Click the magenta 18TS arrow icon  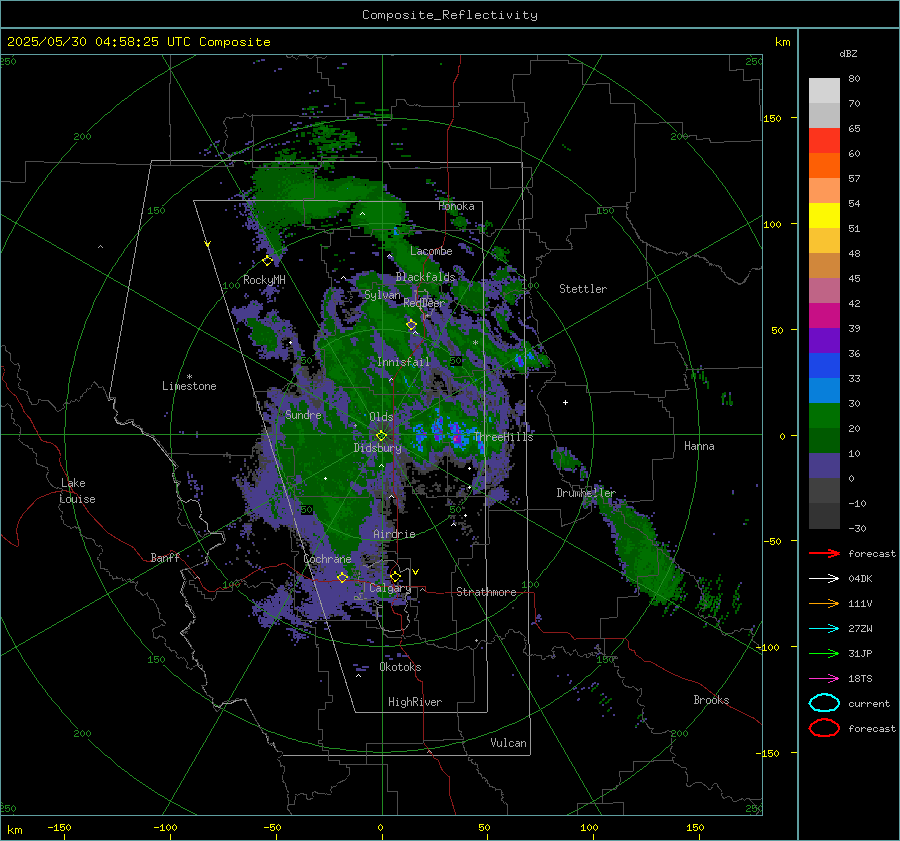(824, 679)
